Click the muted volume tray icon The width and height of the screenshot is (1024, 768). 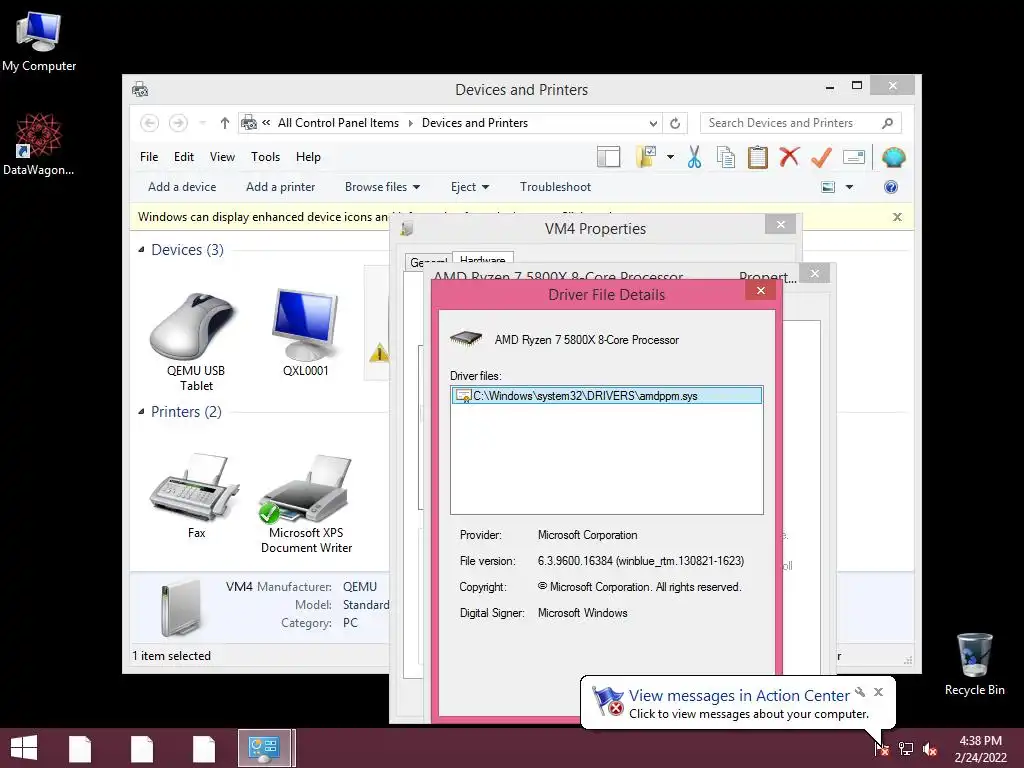click(930, 749)
